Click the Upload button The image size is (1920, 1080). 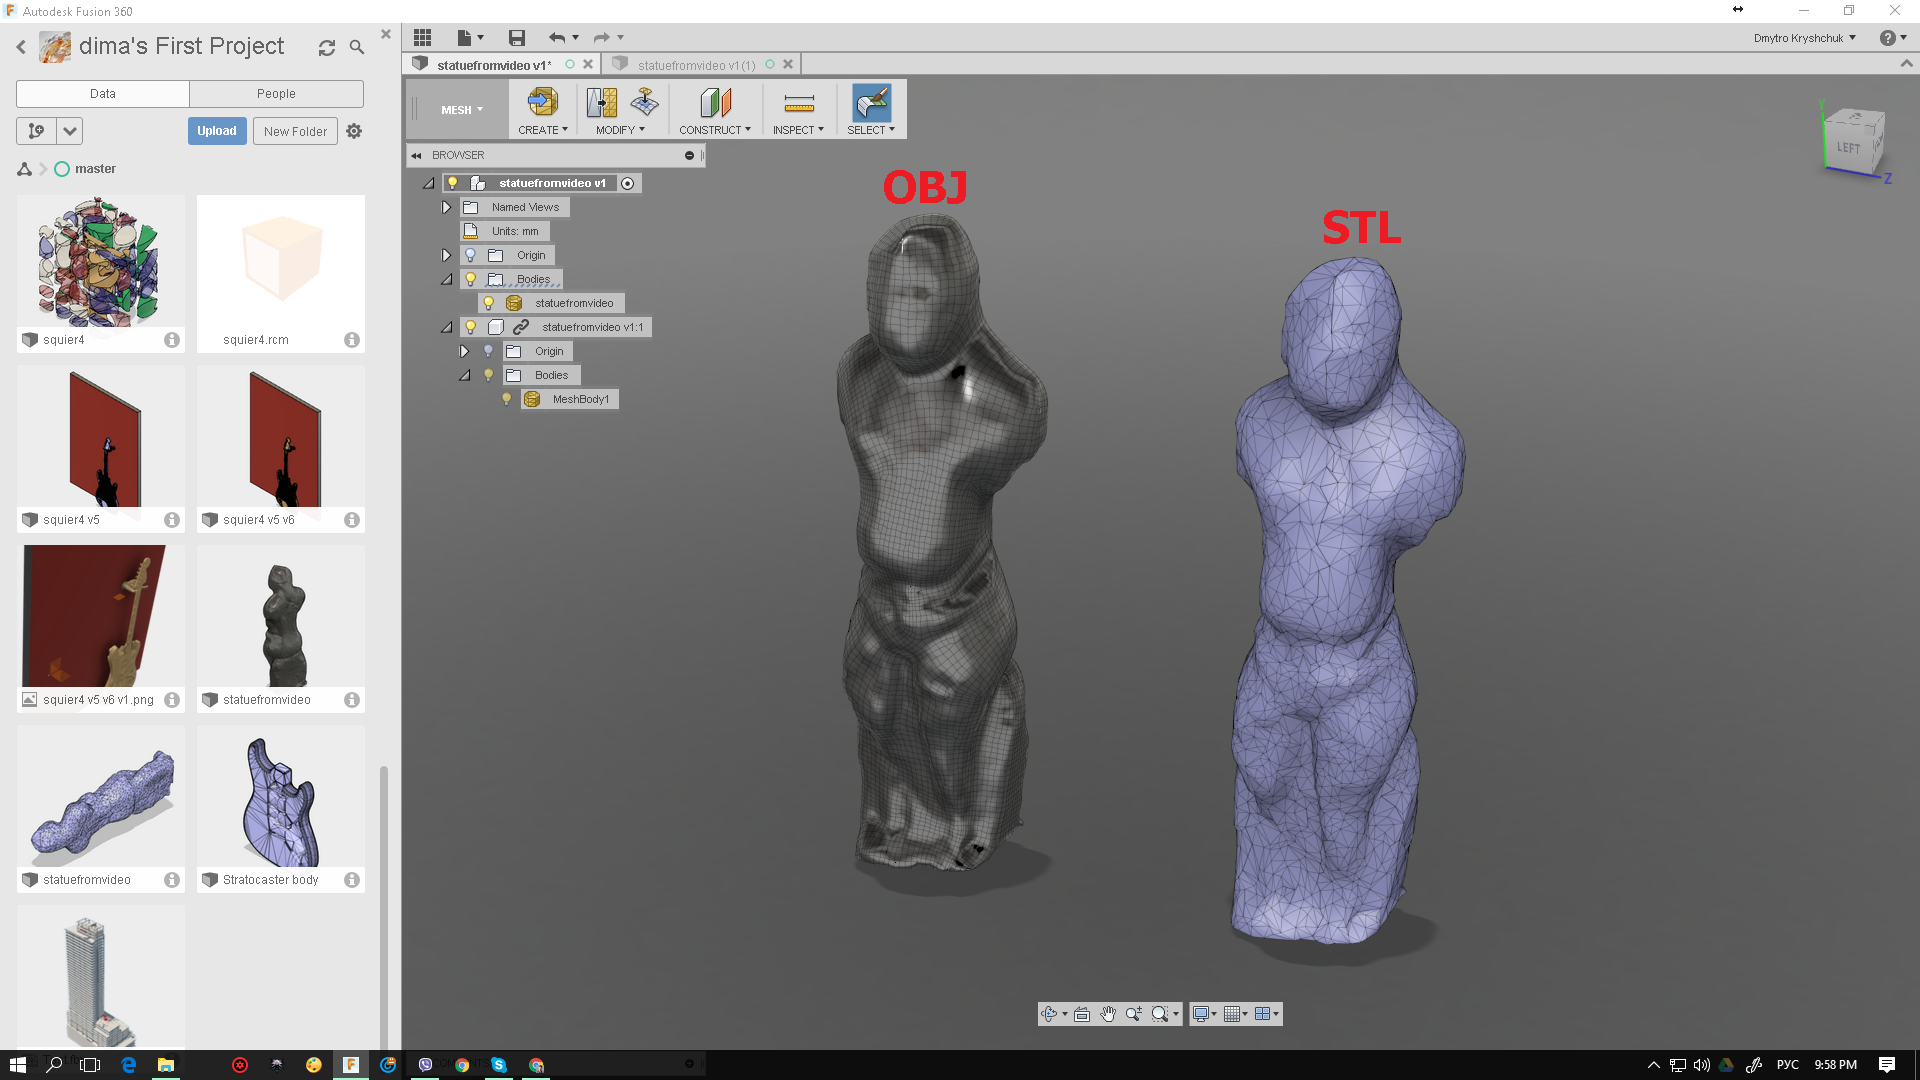(x=217, y=131)
